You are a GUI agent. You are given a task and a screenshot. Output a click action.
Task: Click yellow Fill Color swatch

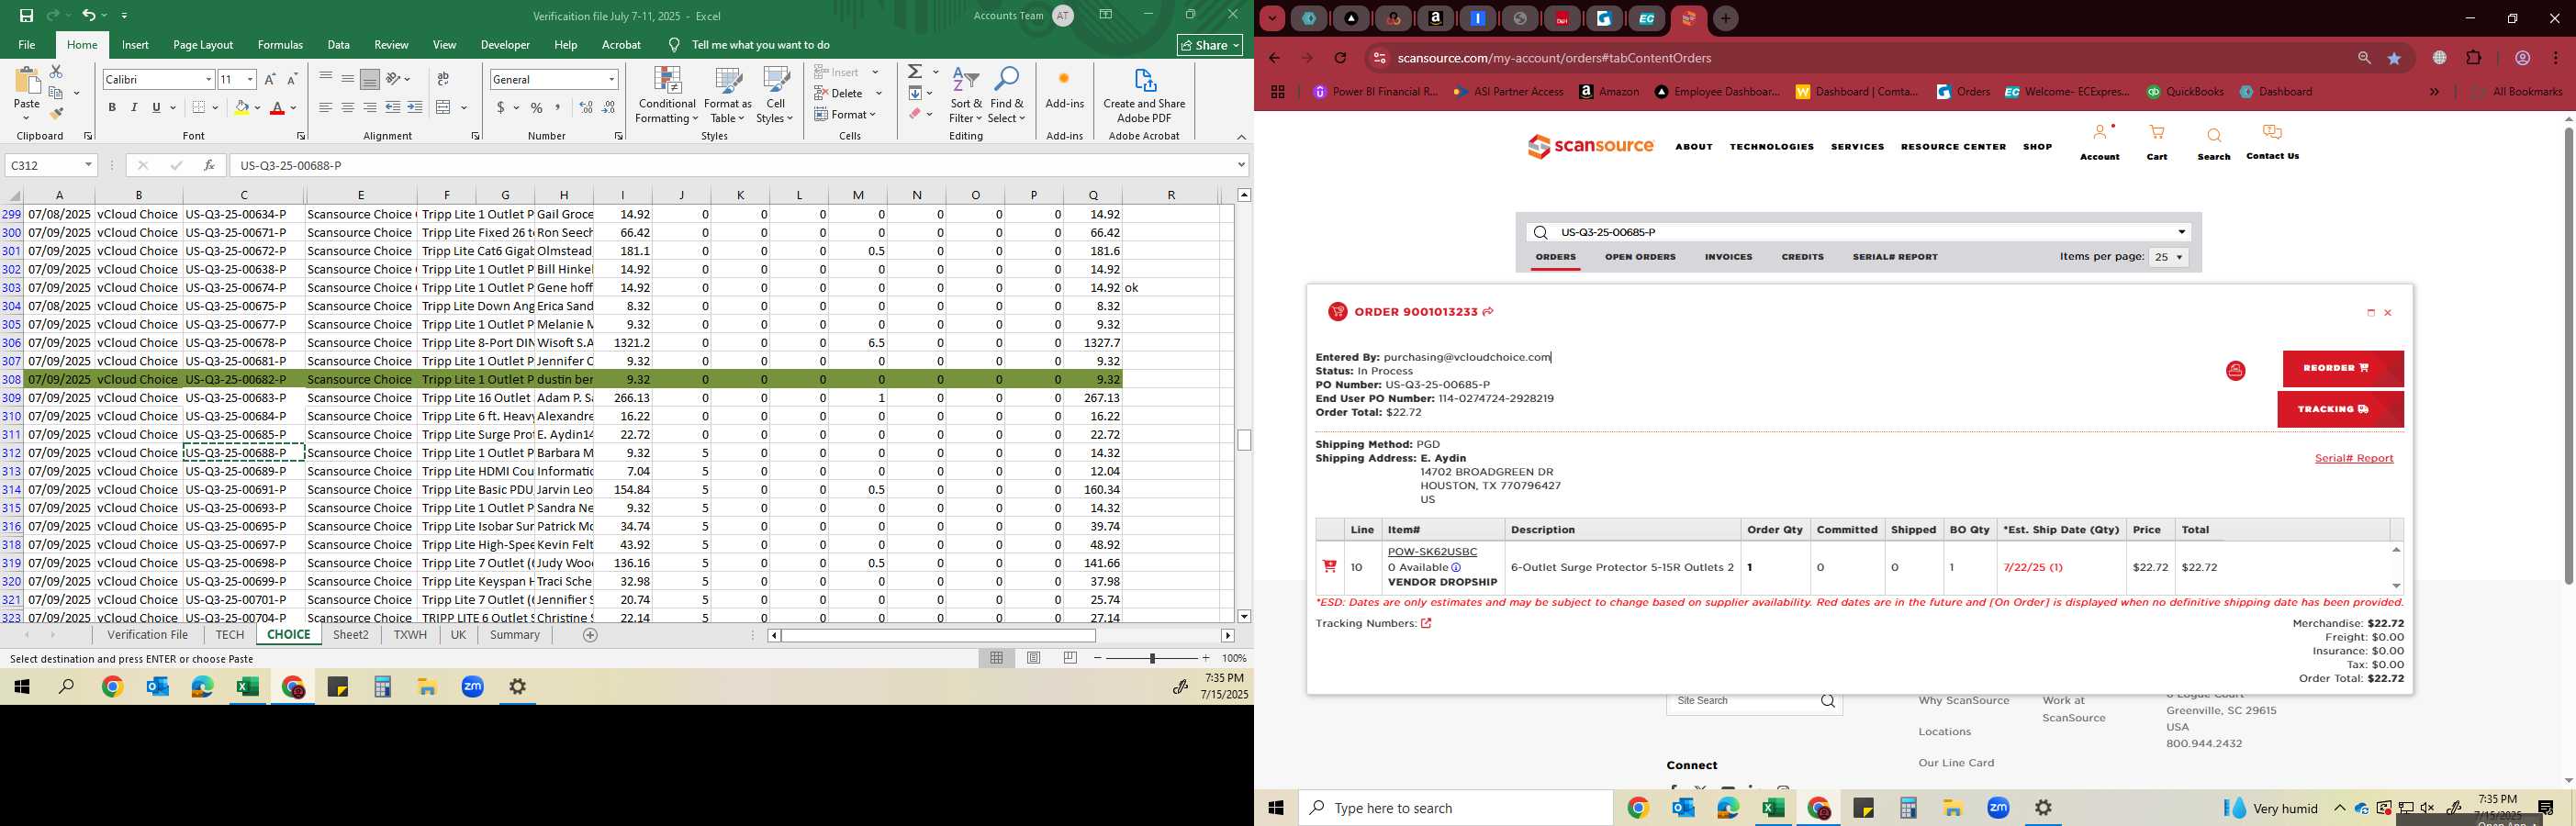(242, 107)
